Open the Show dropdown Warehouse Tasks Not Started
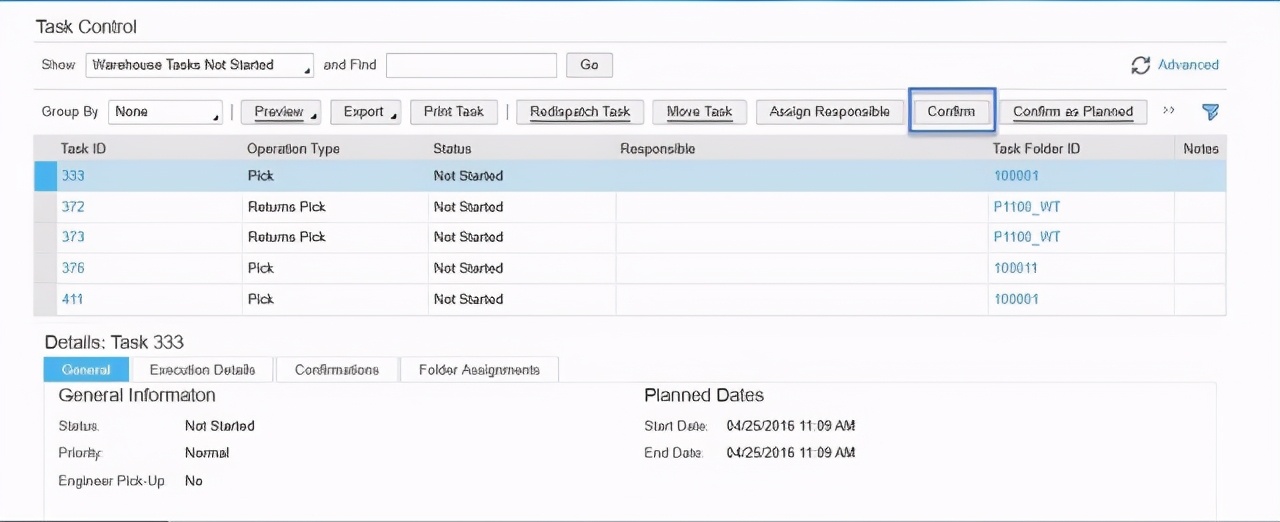The image size is (1280, 522). pos(200,65)
